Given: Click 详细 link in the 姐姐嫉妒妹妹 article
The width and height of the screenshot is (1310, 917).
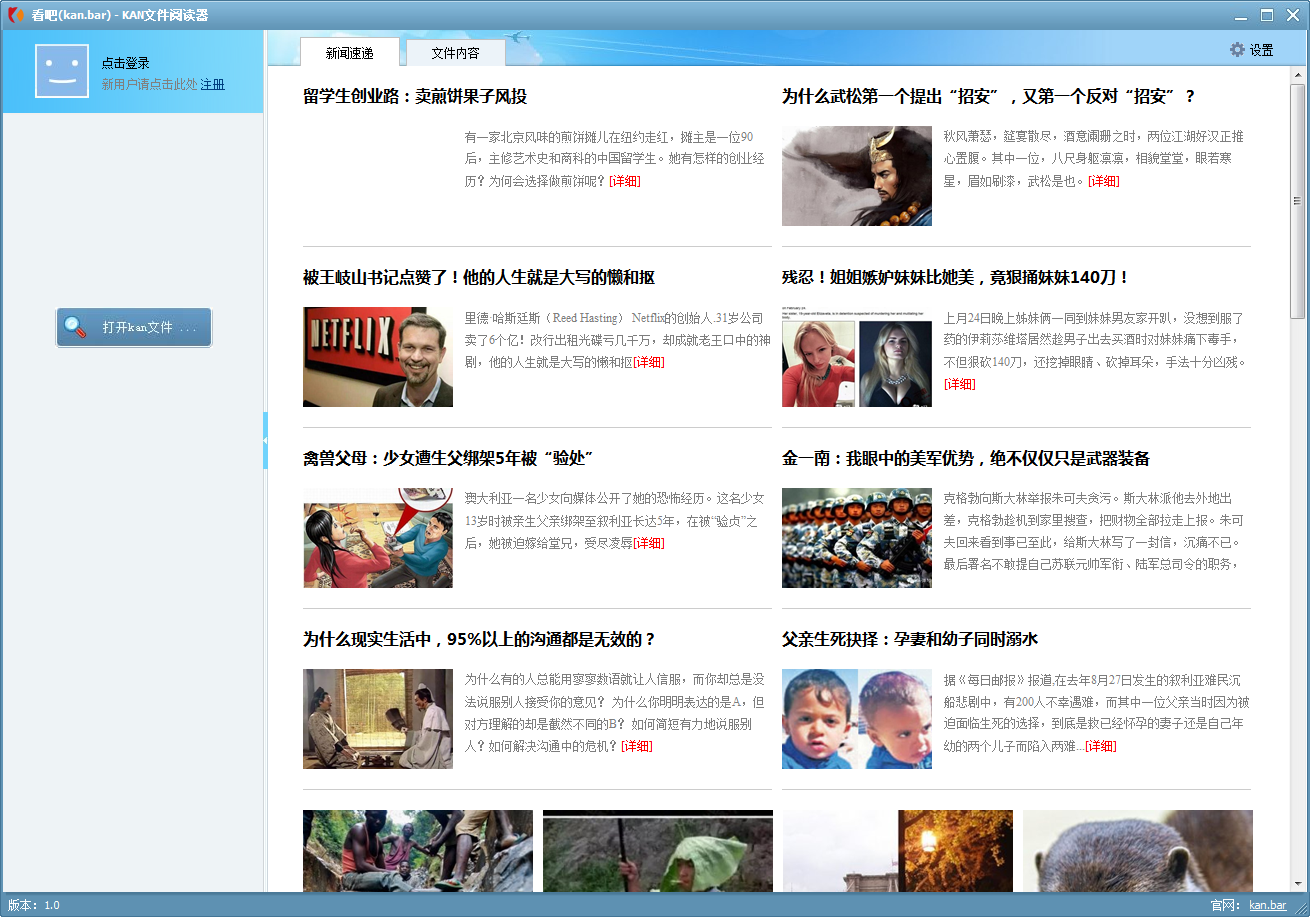Looking at the screenshot, I should (960, 384).
